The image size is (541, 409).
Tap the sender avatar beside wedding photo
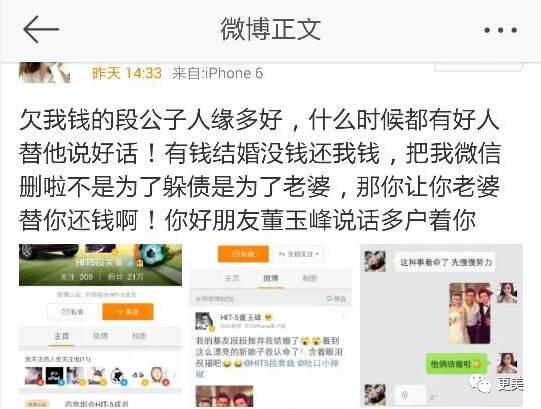click(507, 293)
